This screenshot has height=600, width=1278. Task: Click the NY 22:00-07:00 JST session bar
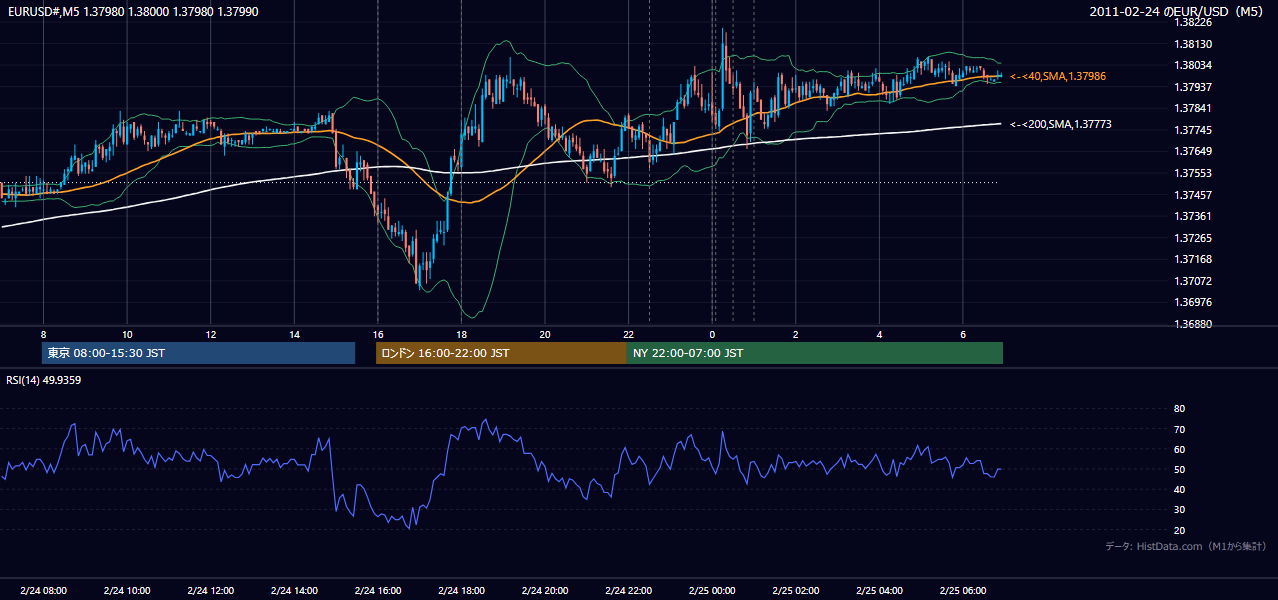click(815, 353)
